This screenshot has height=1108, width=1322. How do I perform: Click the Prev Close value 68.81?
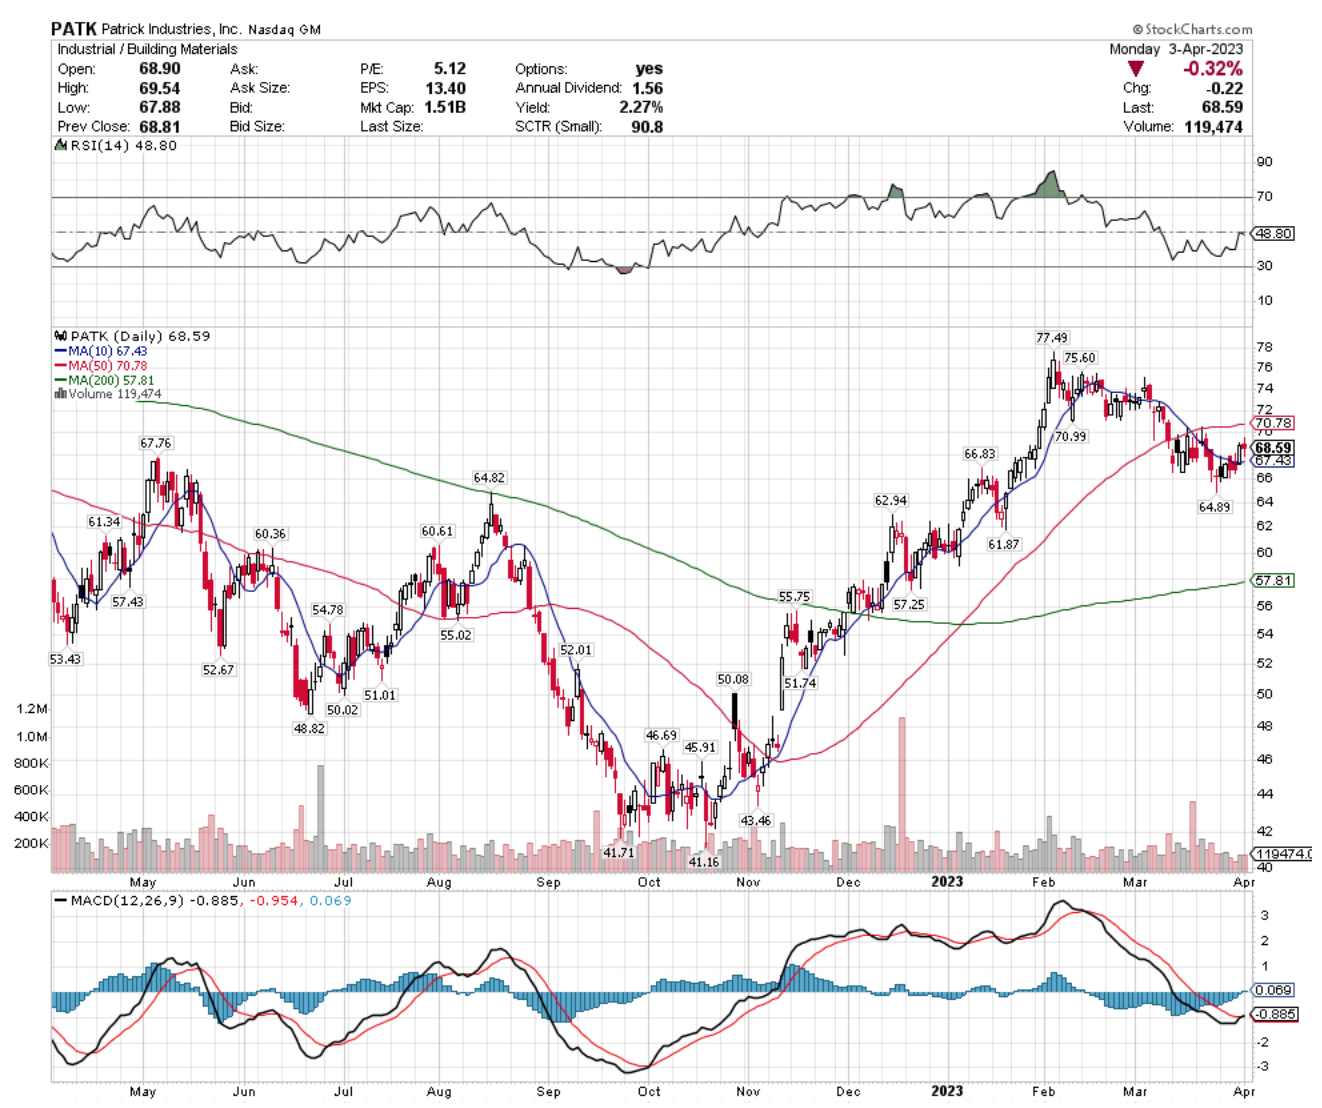coord(160,126)
